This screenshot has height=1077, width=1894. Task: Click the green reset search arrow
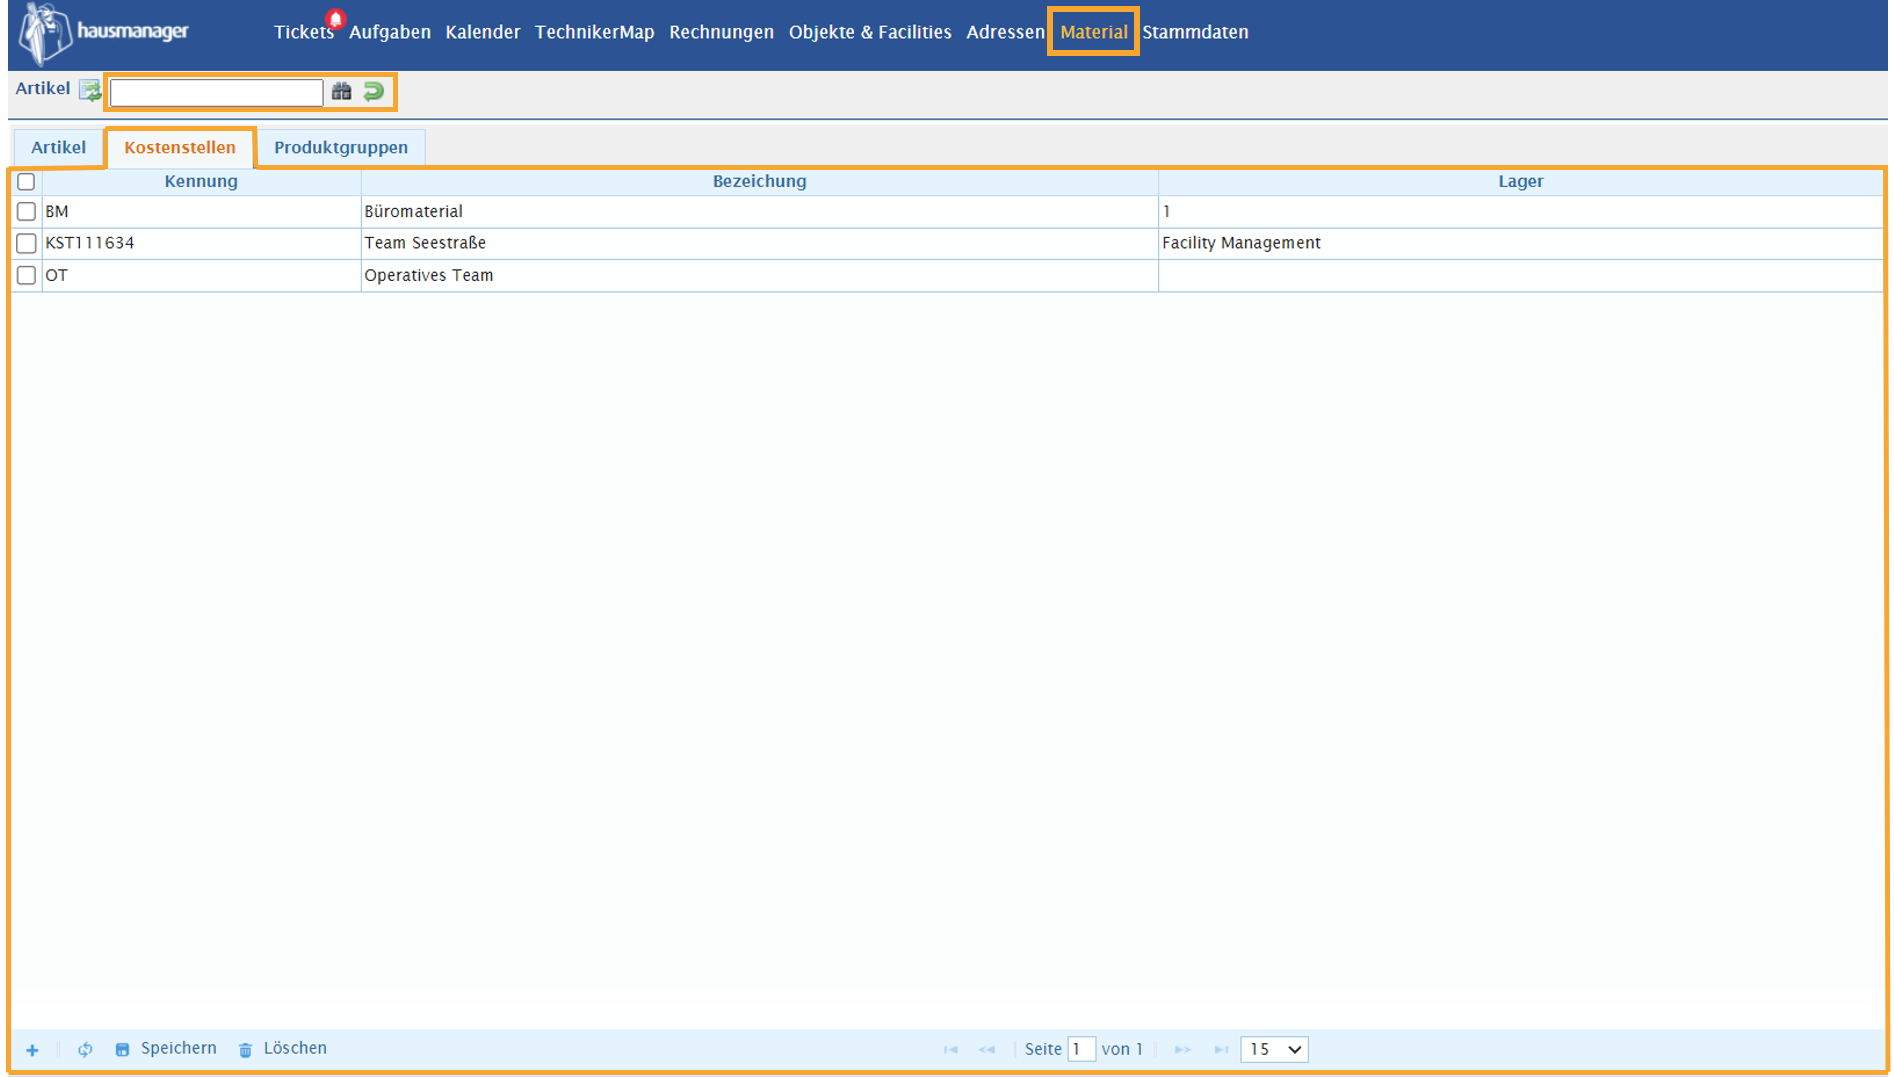click(x=374, y=91)
